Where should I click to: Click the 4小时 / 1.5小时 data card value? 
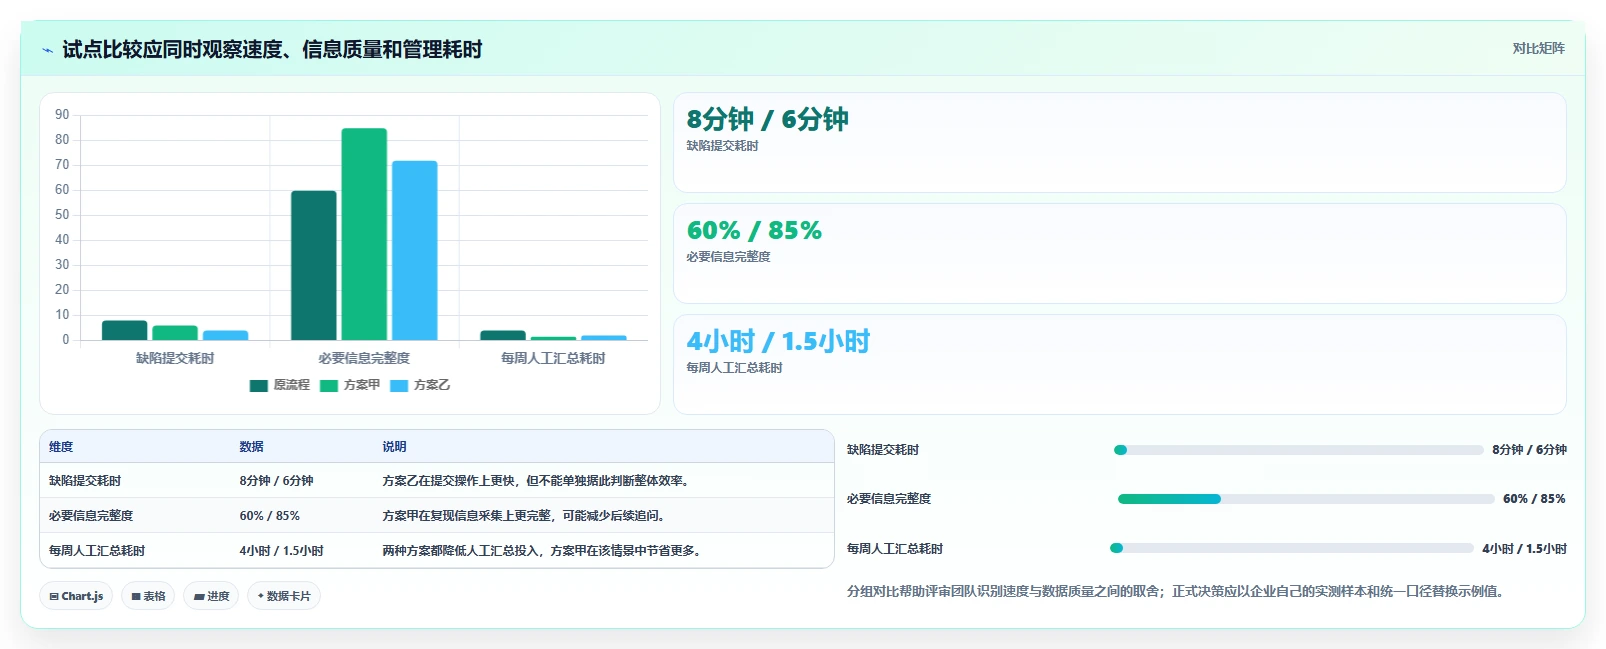click(x=778, y=341)
